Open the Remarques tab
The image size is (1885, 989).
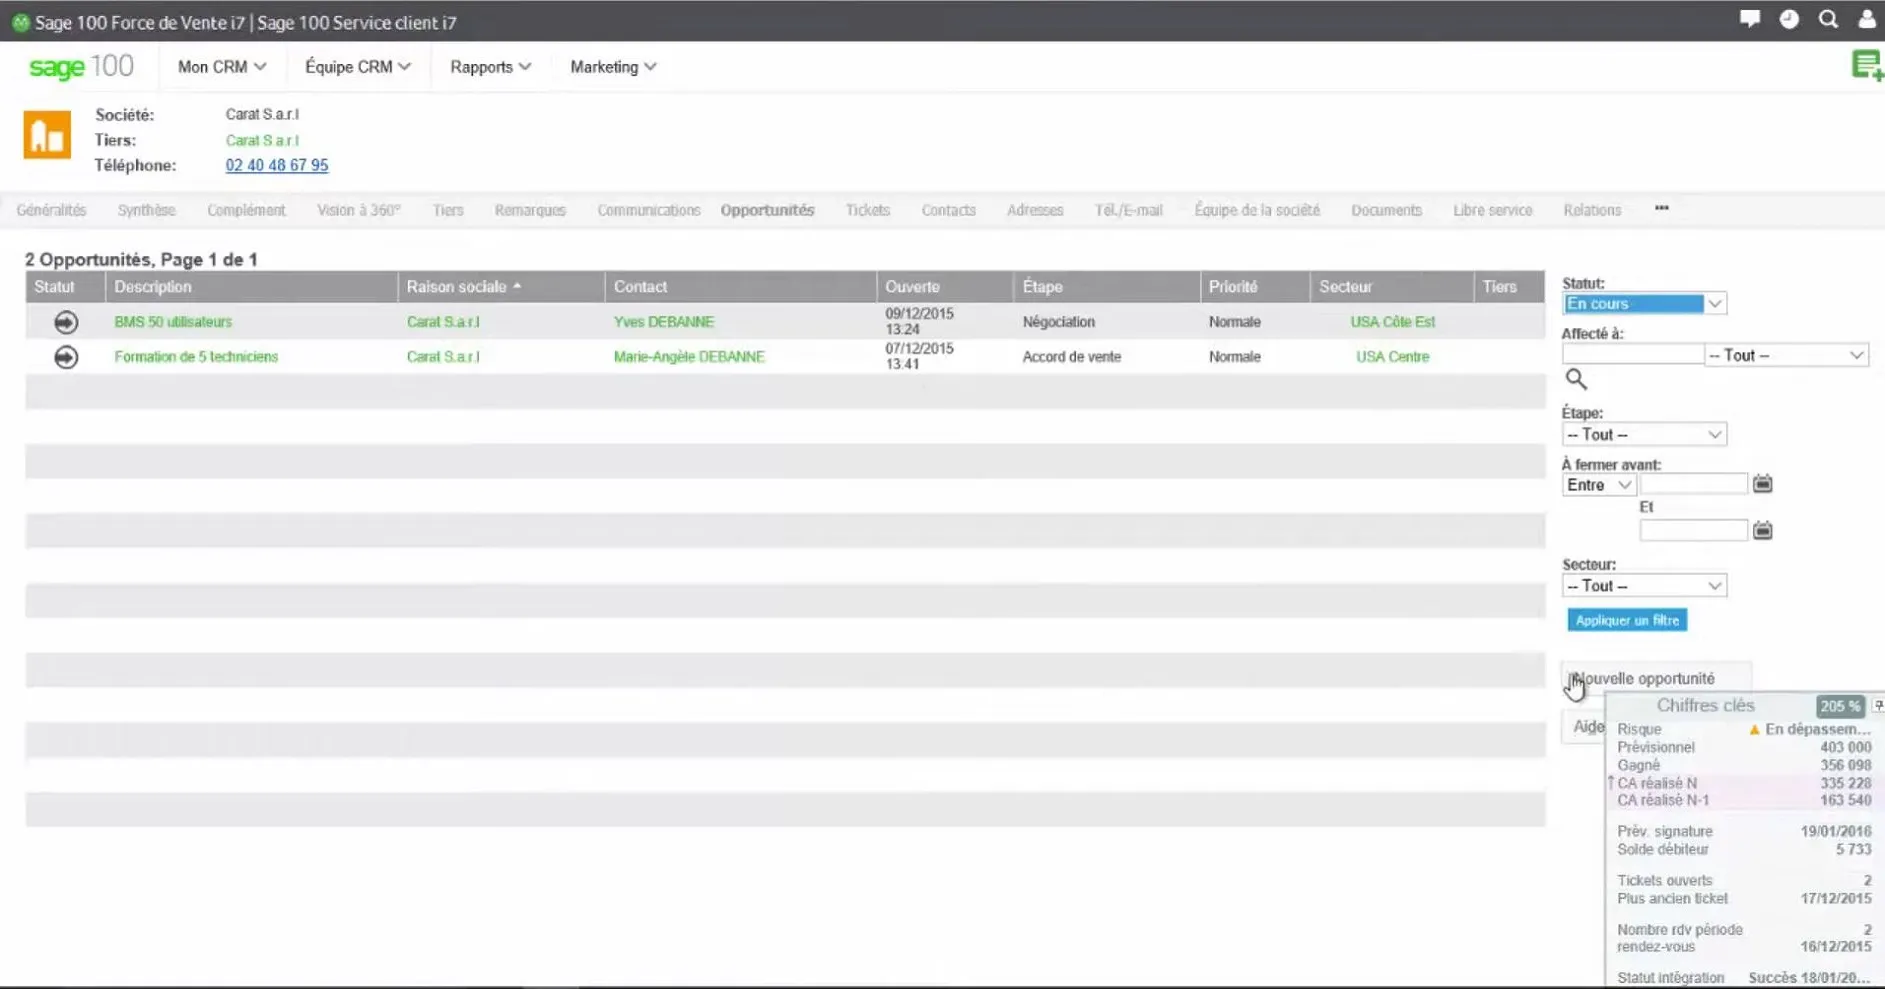pos(530,210)
